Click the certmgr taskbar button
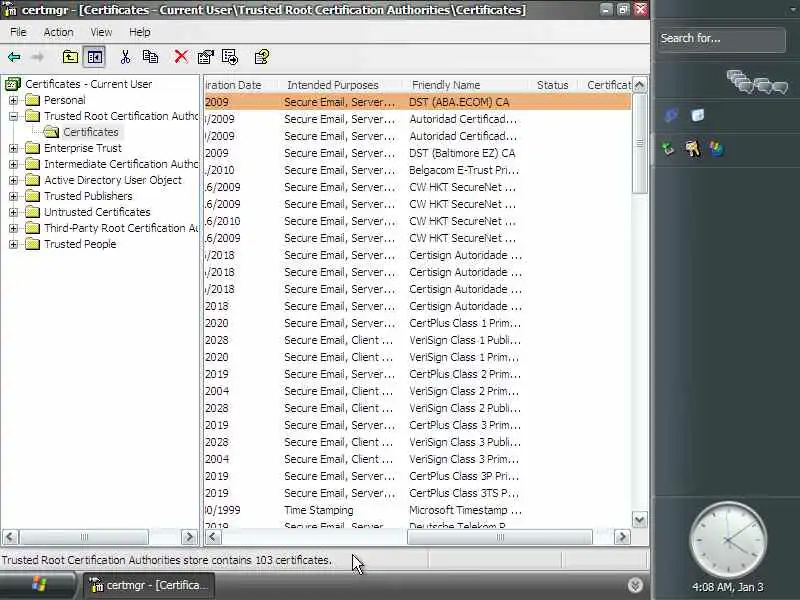Screen dimensions: 800x600 coord(147,585)
